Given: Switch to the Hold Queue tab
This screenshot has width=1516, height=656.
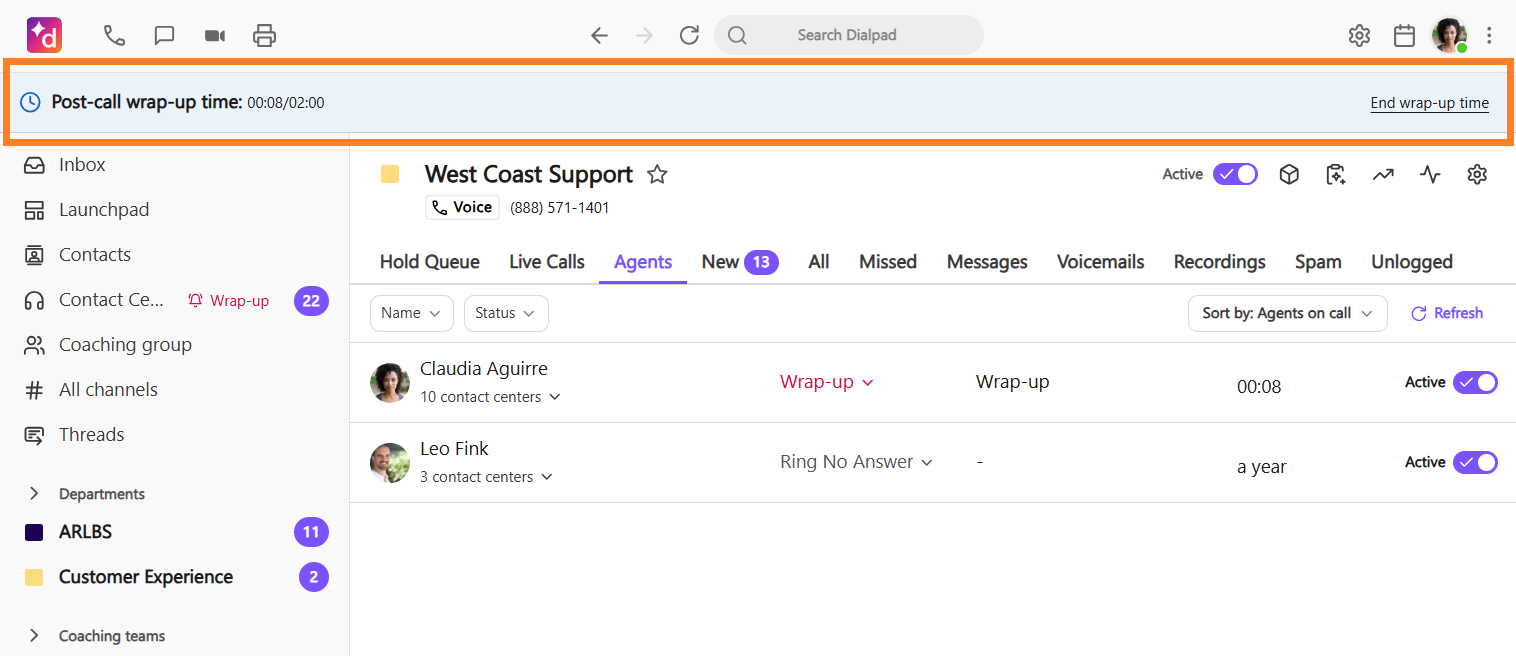Looking at the screenshot, I should (x=430, y=262).
